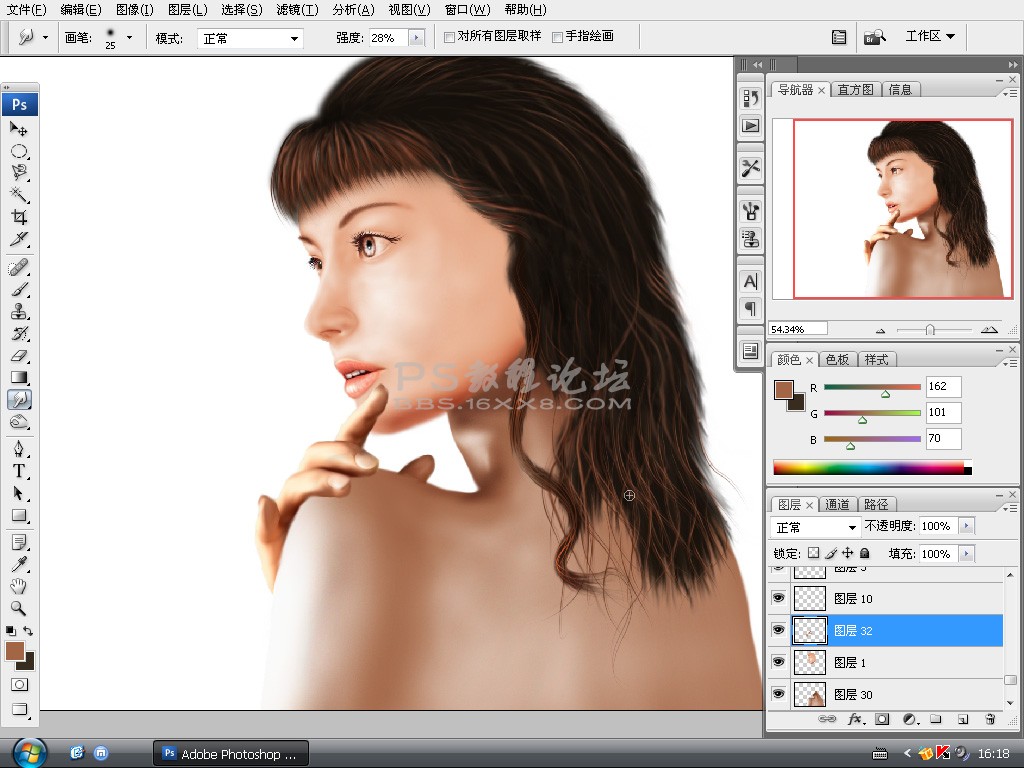
Task: Click the navigator zoom out button
Action: pyautogui.click(x=880, y=330)
